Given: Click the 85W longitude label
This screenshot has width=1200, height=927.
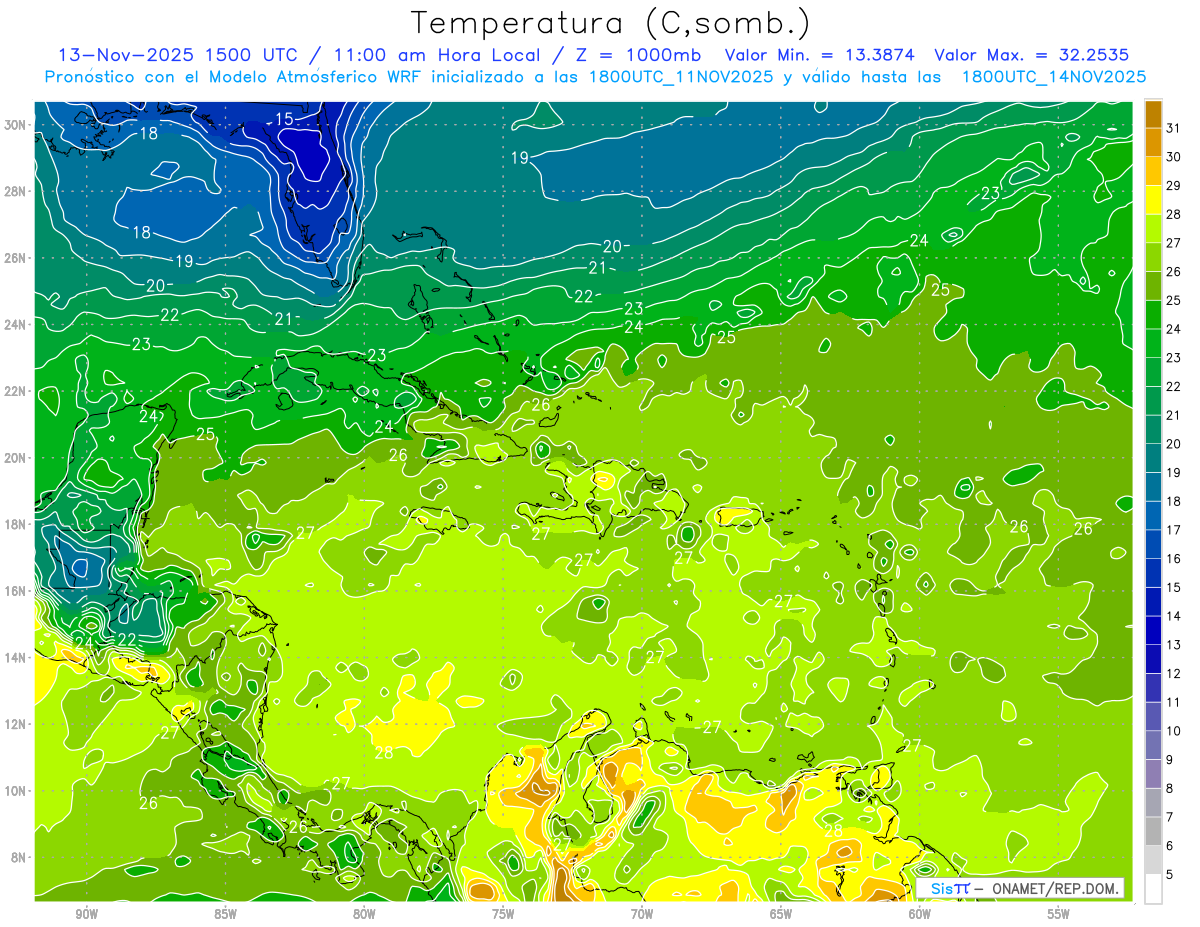Looking at the screenshot, I should pos(225,914).
